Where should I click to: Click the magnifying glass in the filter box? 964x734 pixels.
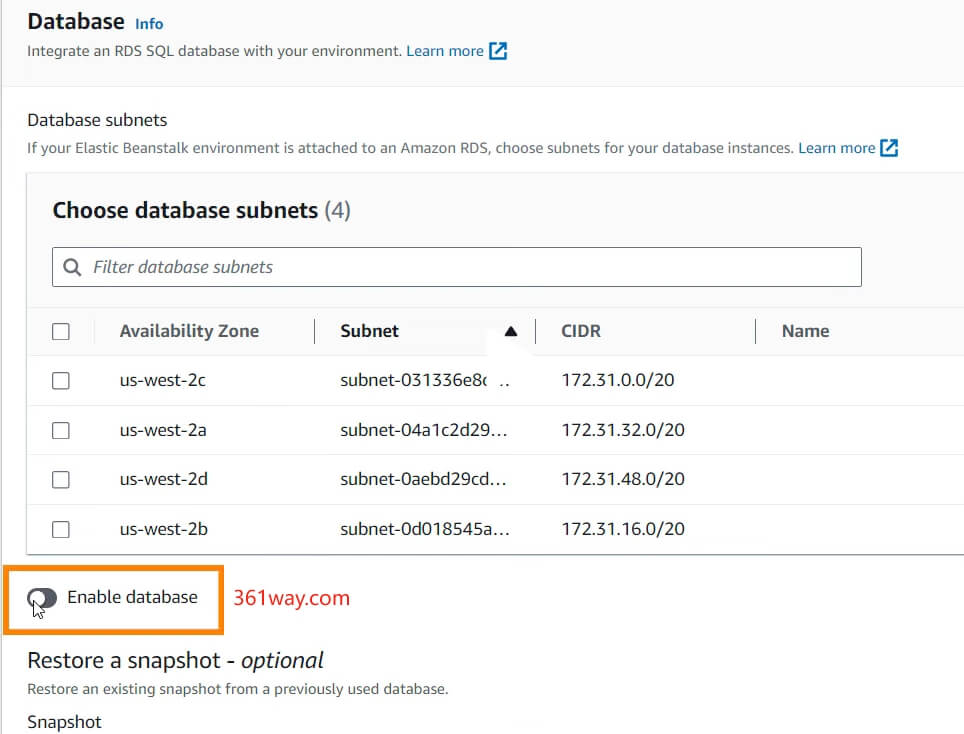pos(71,267)
